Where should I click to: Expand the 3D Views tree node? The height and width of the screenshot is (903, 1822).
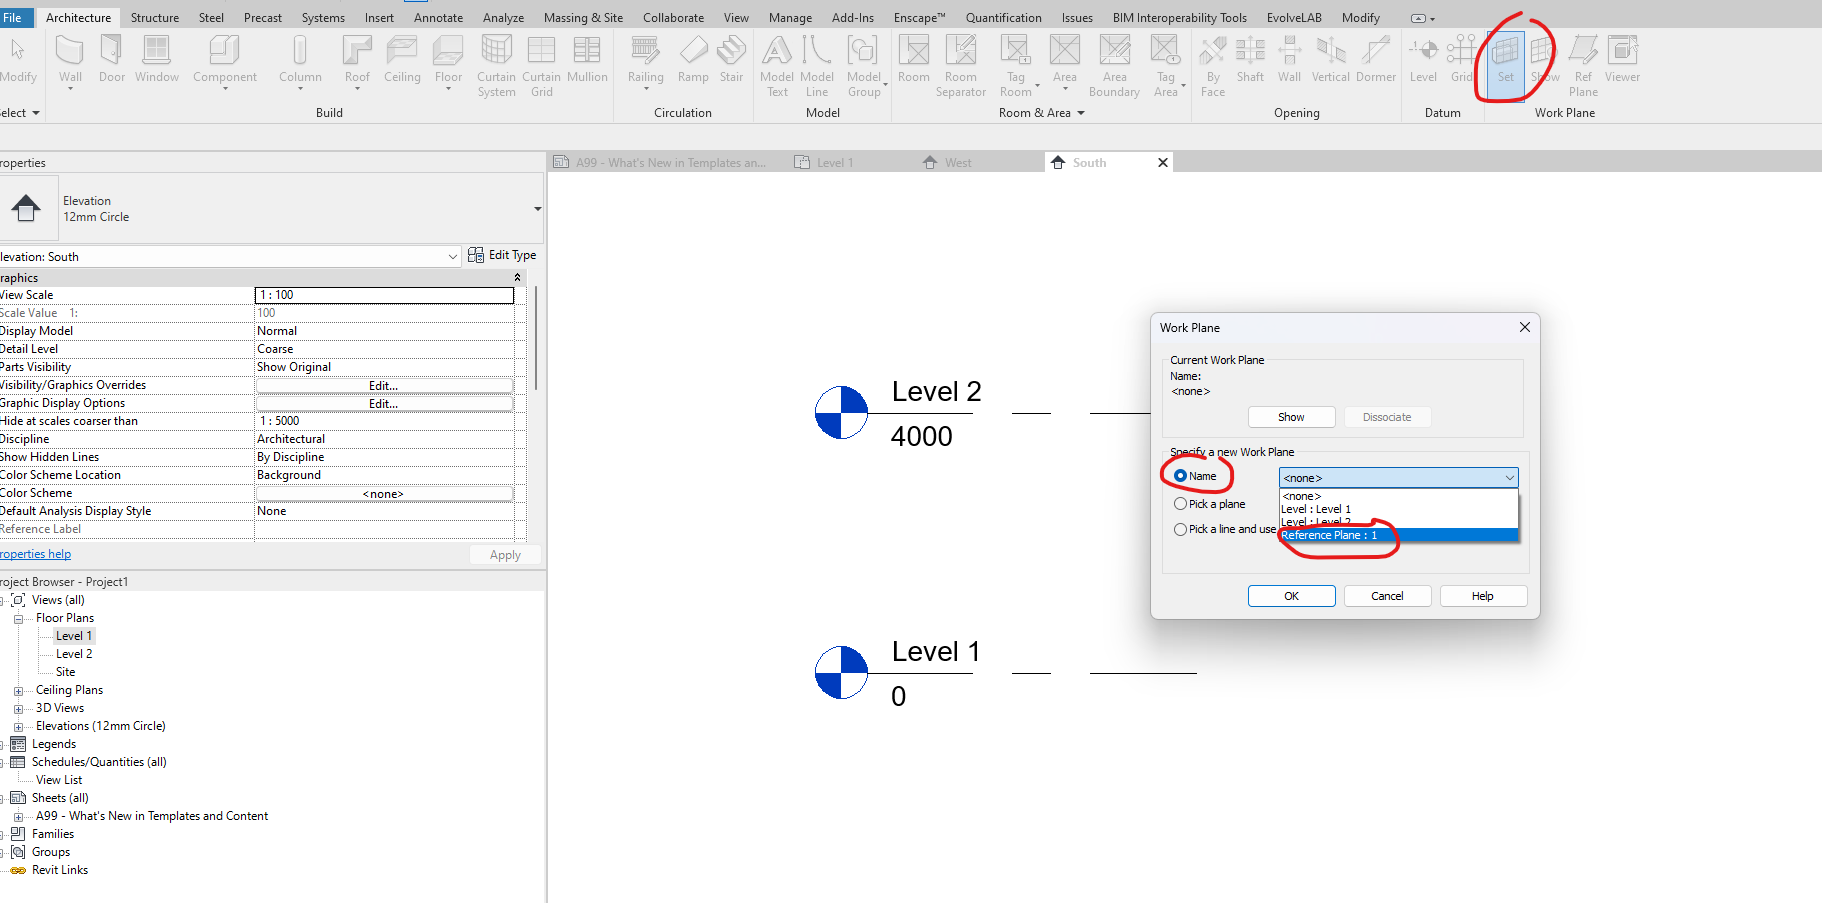pos(18,708)
